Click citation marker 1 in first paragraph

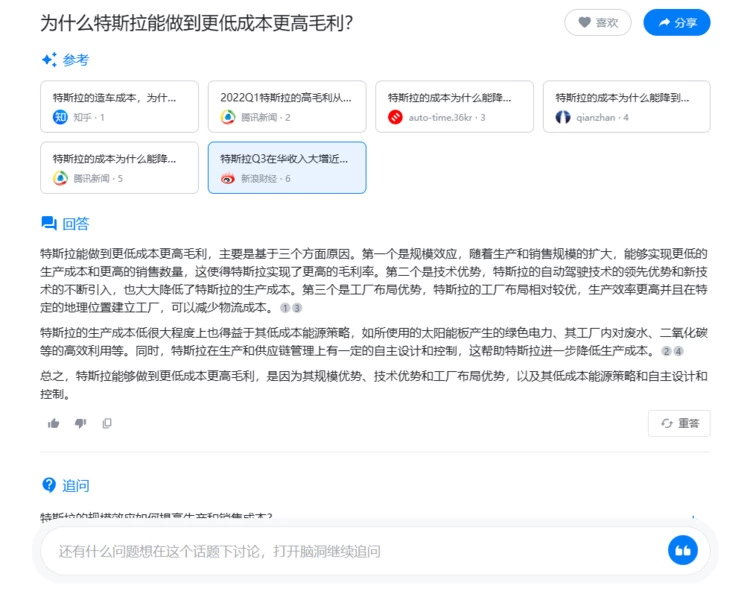point(285,308)
